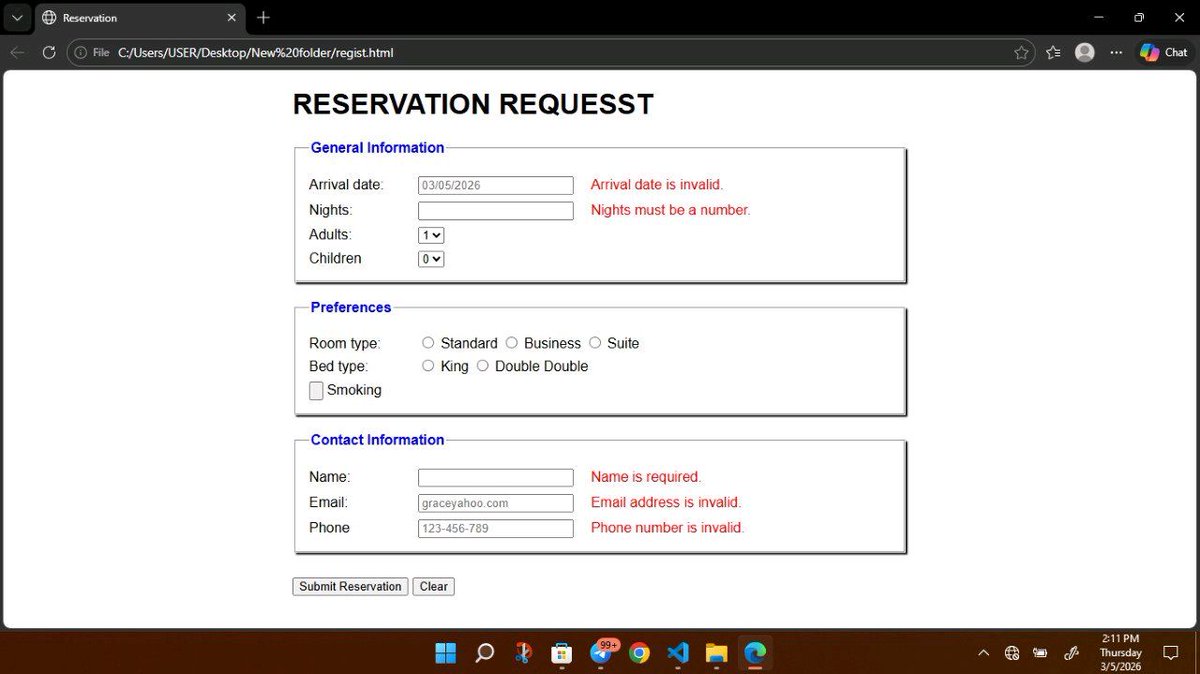
Task: Open the browser profile avatar
Action: [x=1084, y=53]
